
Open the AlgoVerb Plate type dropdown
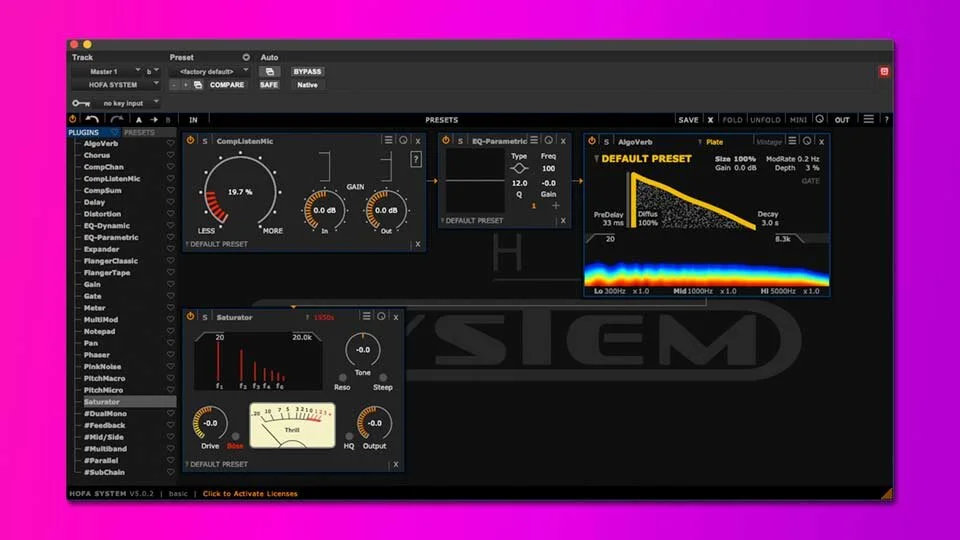click(711, 142)
